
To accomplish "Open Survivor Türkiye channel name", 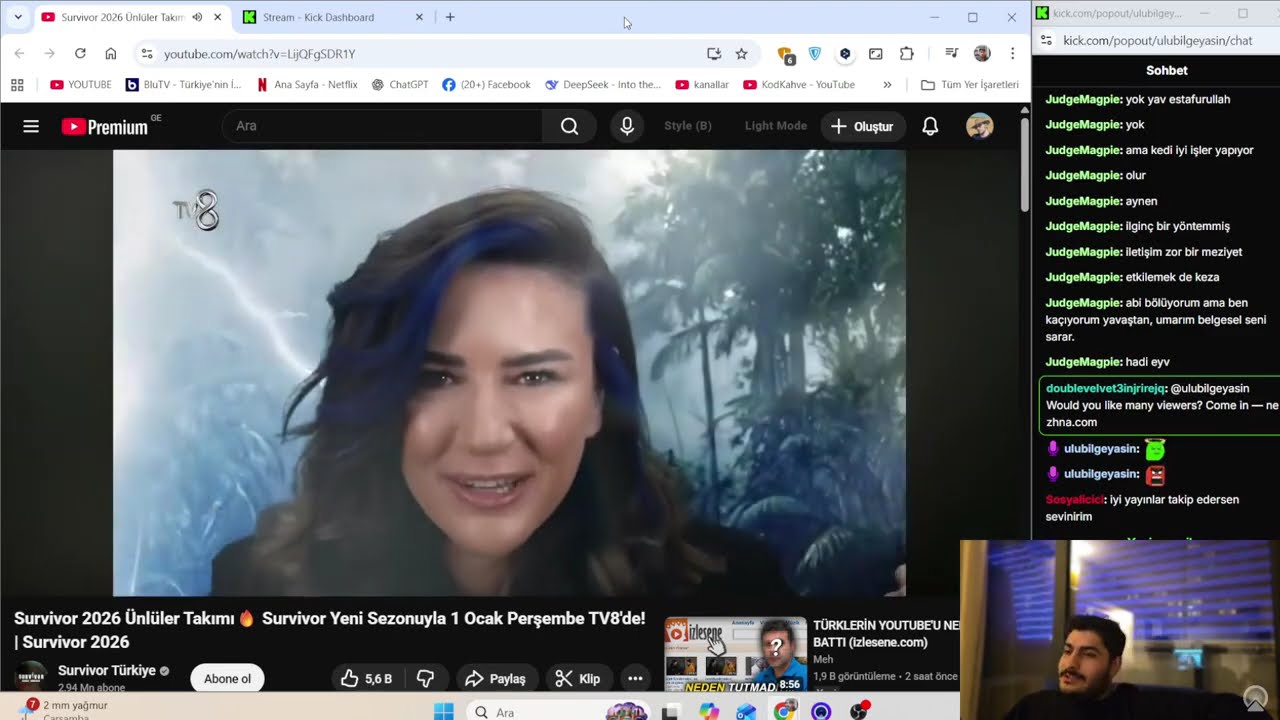I will [106, 670].
